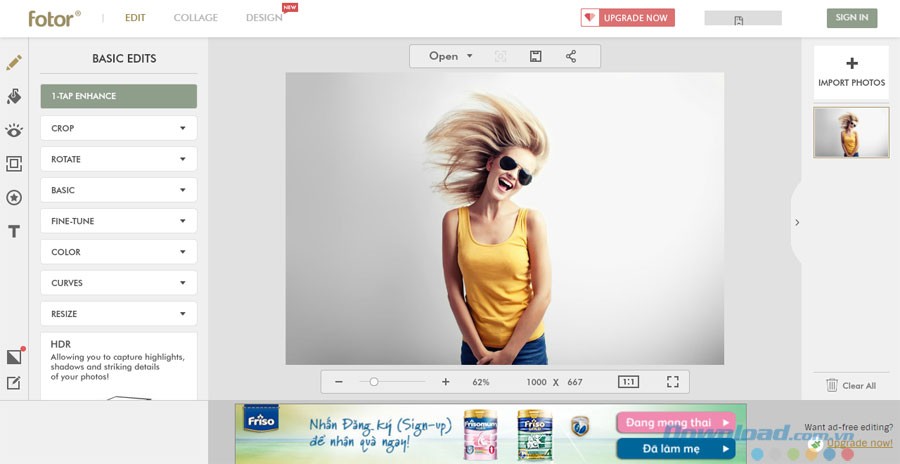Click the Sign In button
This screenshot has height=464, width=900.
click(x=851, y=18)
